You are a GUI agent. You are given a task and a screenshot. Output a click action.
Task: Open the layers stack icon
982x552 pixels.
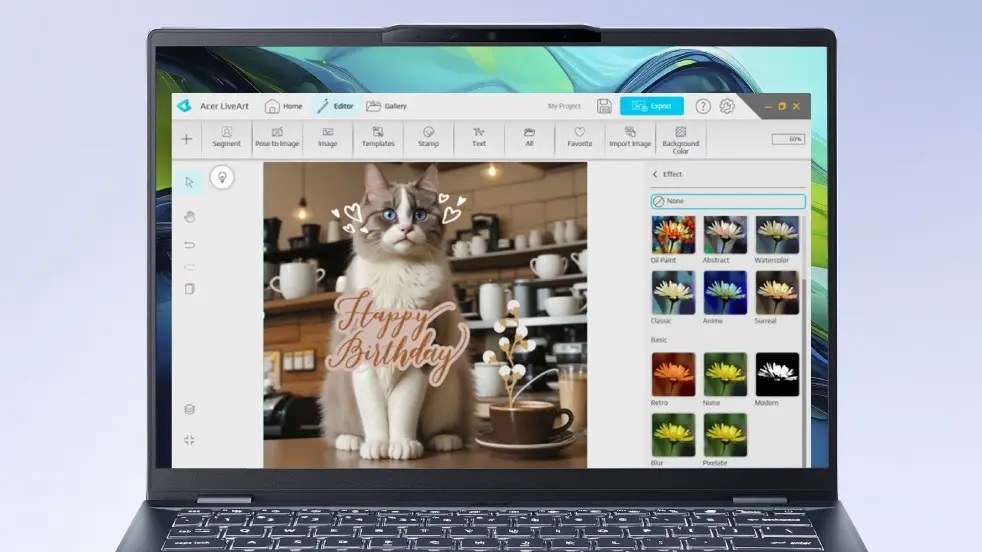pos(190,409)
